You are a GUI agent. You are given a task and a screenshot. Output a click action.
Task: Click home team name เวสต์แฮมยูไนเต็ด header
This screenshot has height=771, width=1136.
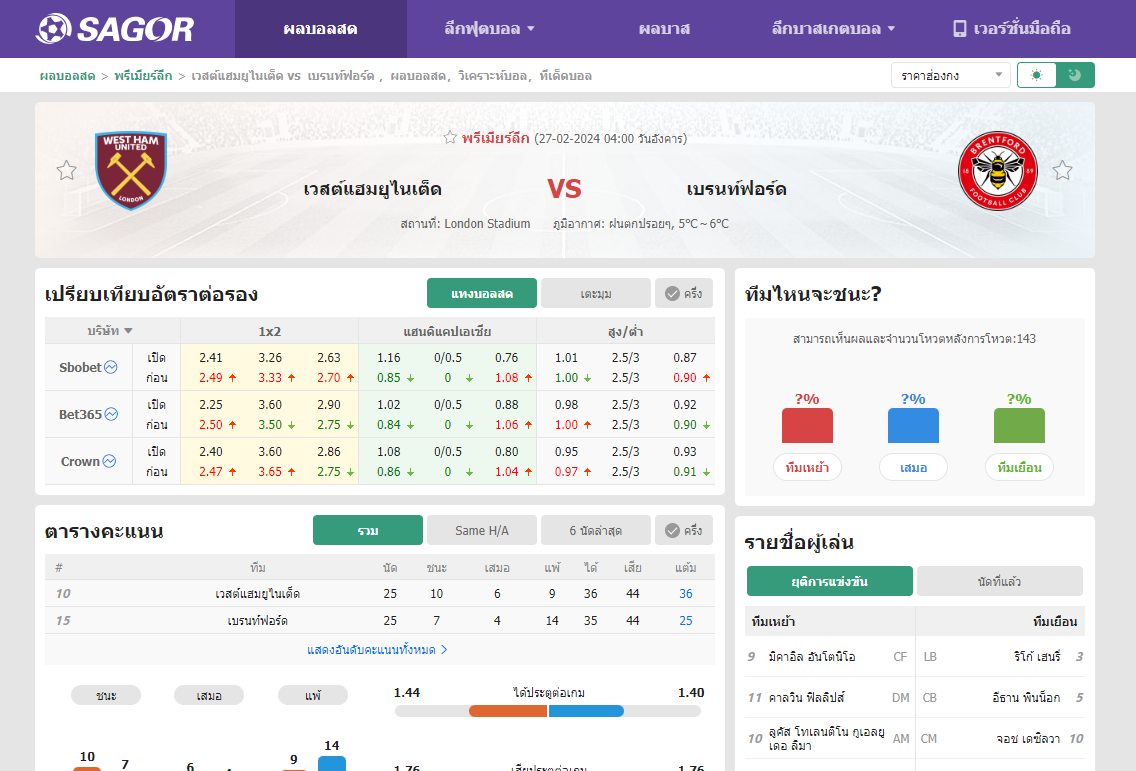[372, 189]
